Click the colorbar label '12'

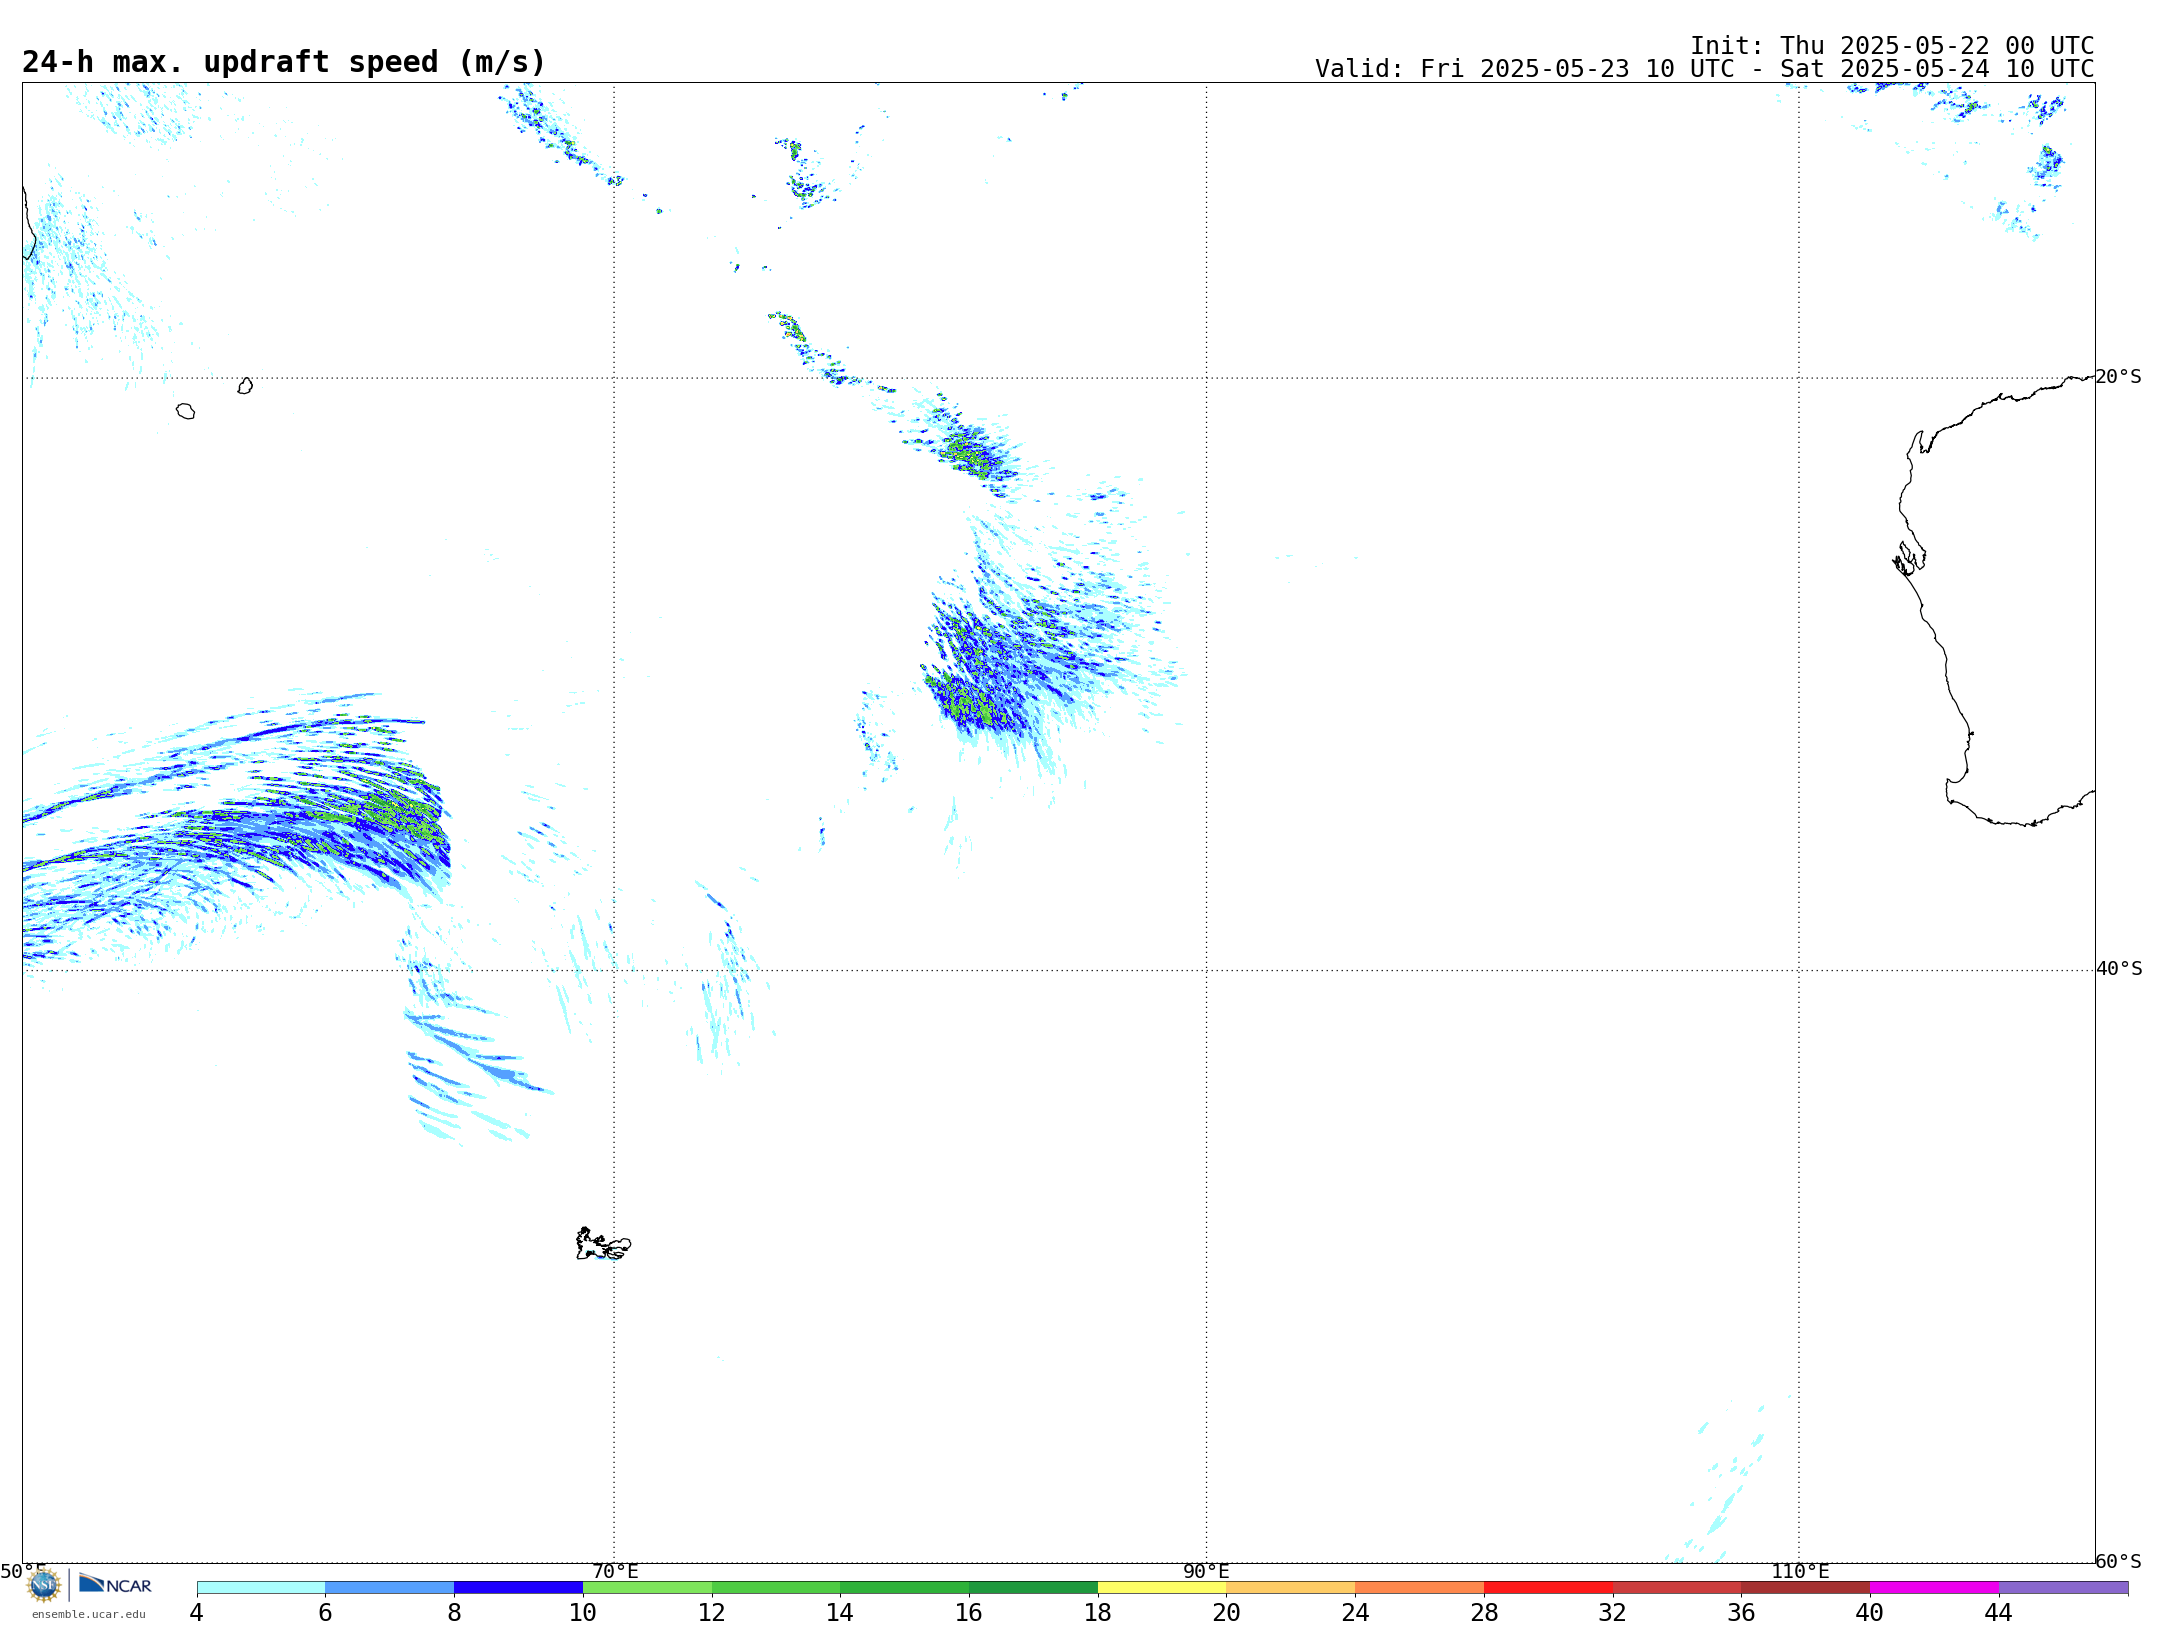712,1613
